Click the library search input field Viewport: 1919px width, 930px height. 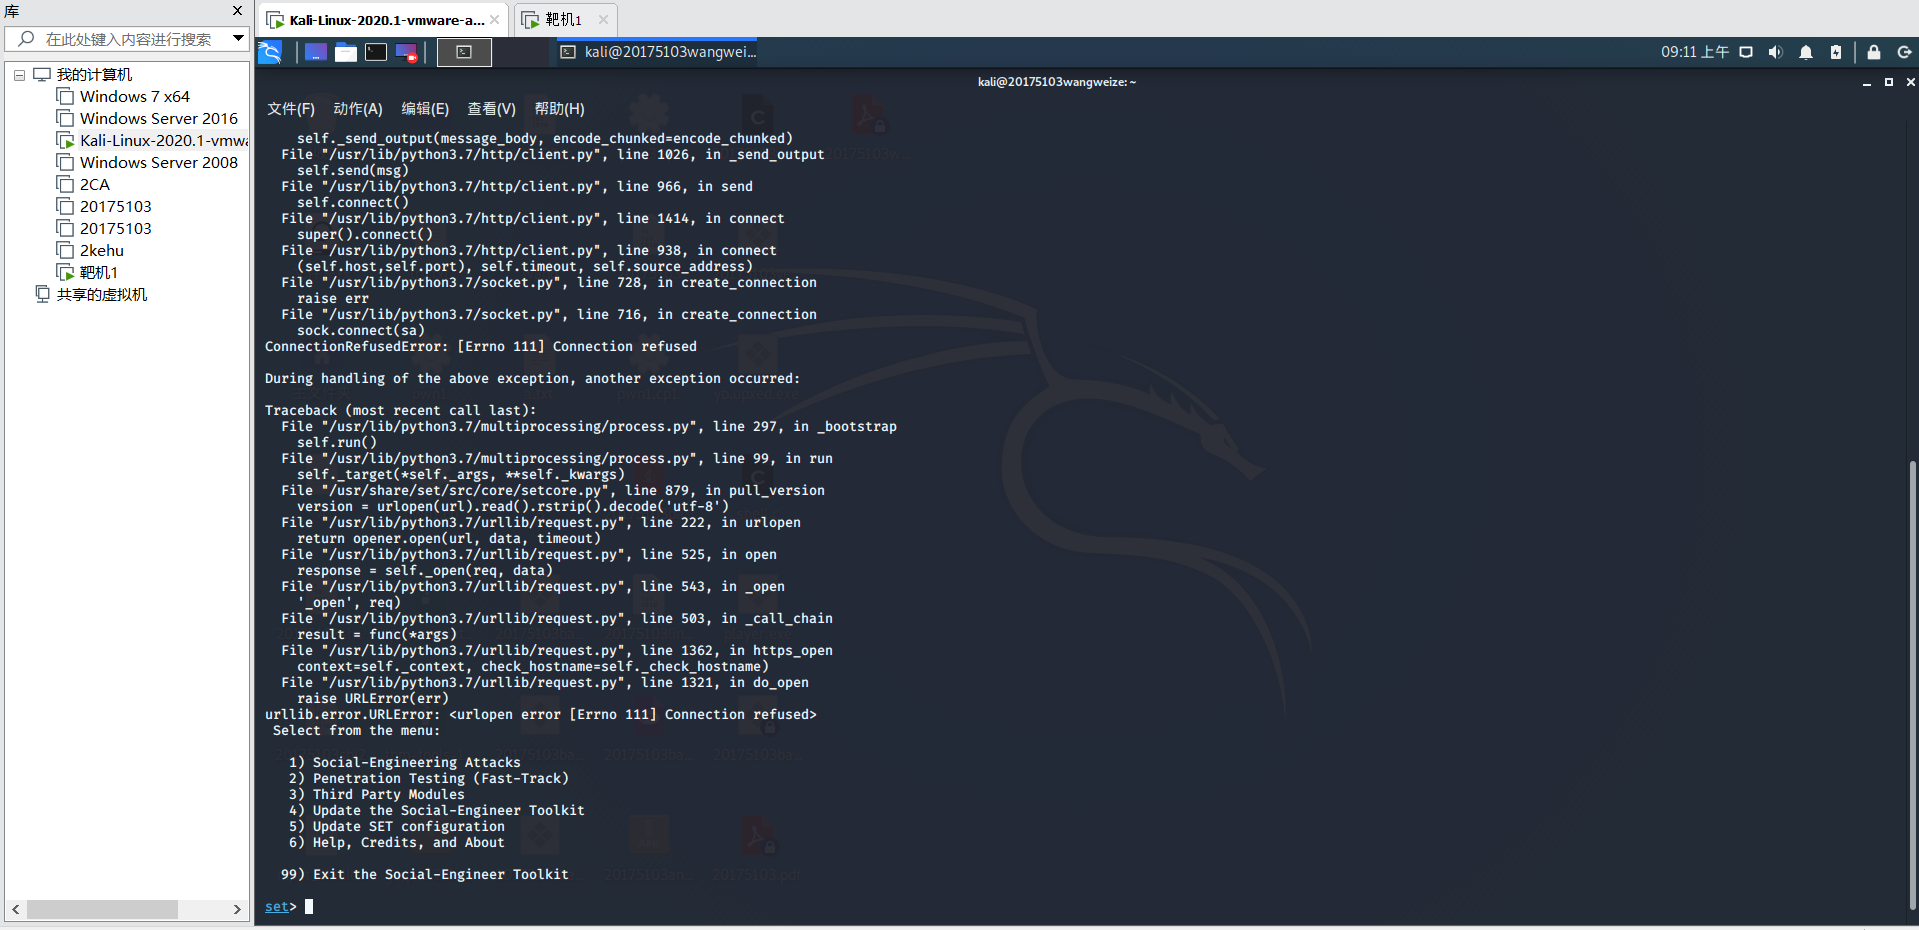(x=128, y=39)
